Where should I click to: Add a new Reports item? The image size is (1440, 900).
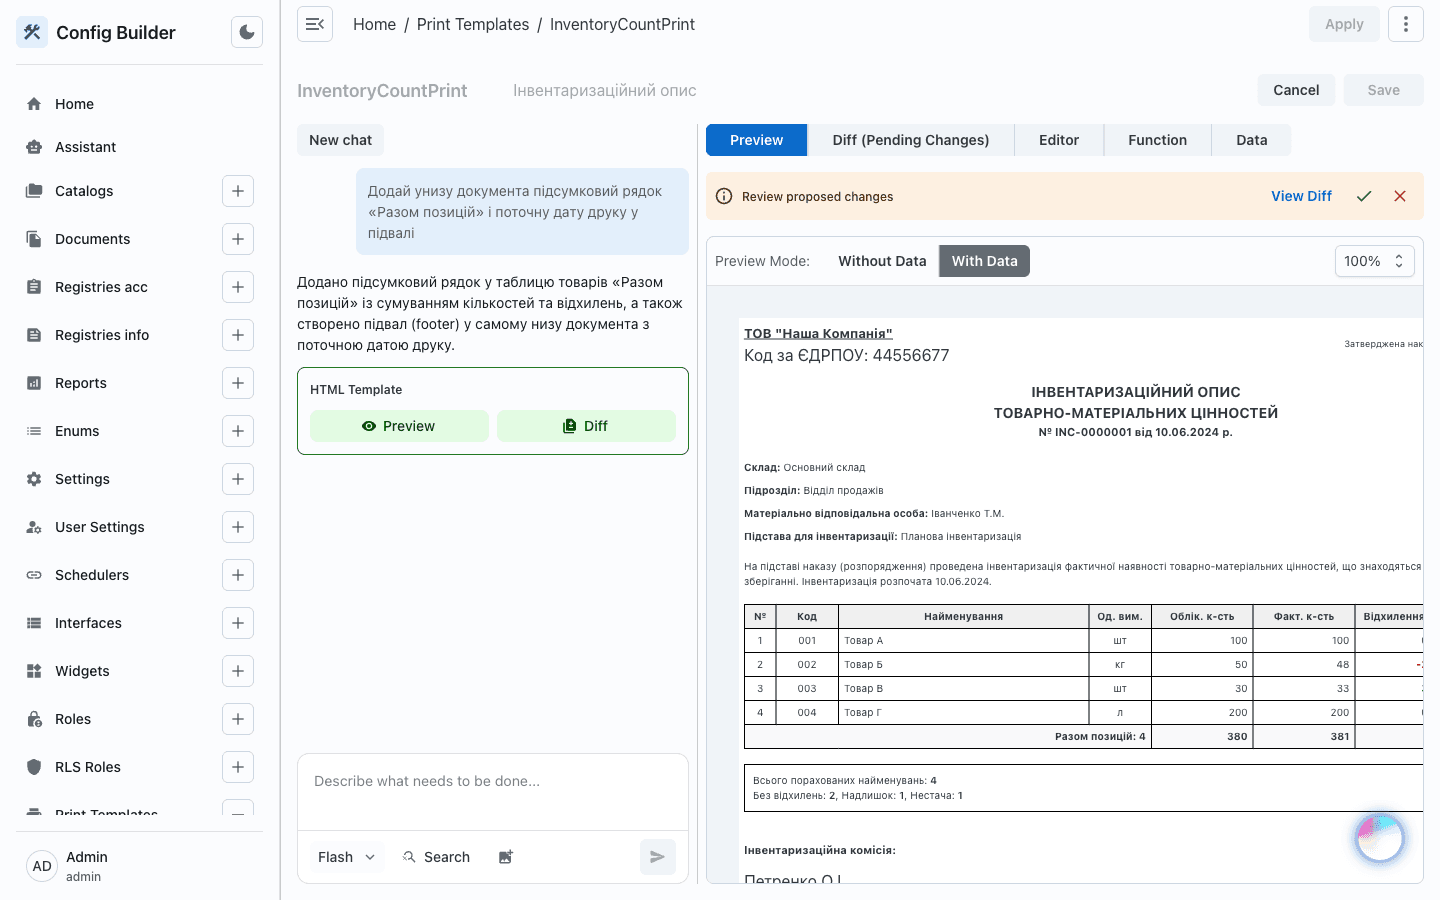coord(238,383)
